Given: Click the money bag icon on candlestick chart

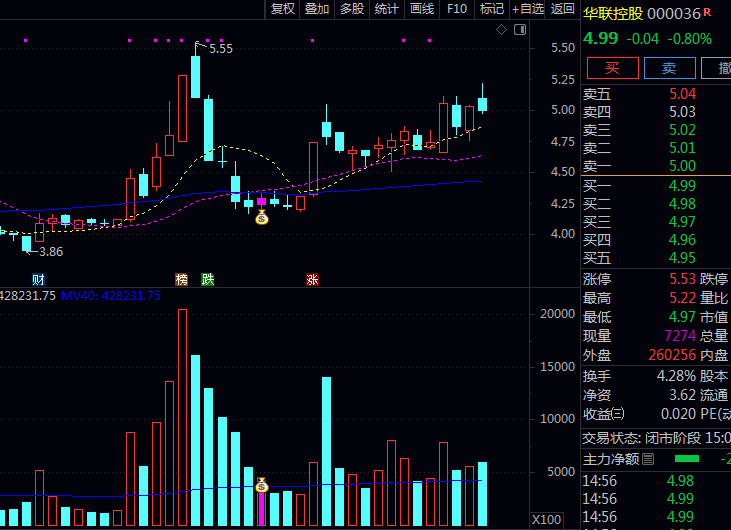Looking at the screenshot, I should coord(262,216).
